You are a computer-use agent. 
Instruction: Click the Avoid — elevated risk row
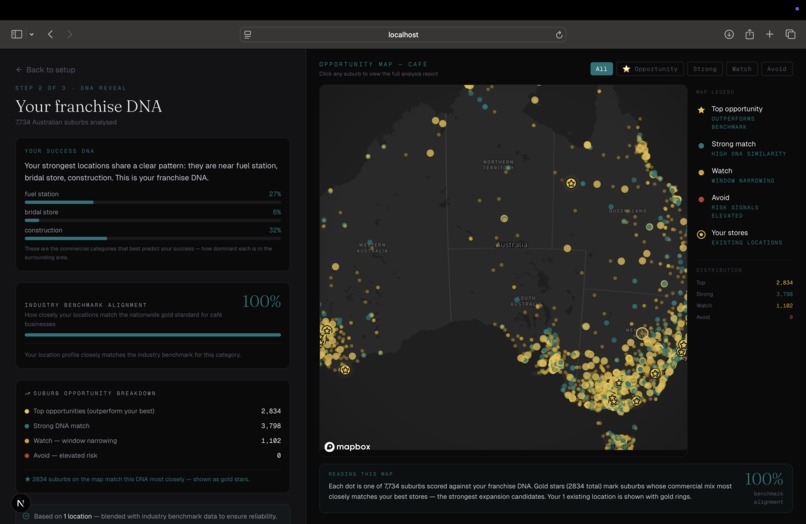[153, 456]
